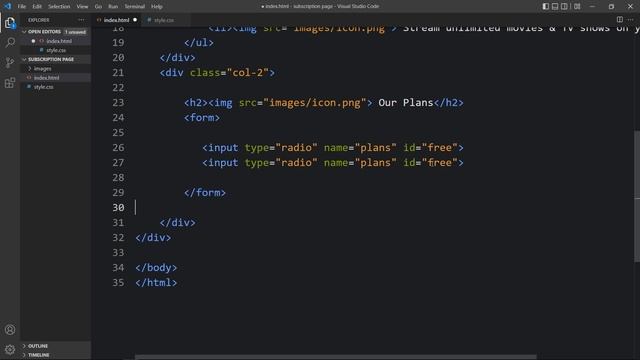Image resolution: width=640 pixels, height=360 pixels.
Task: Open the Go menu
Action: pyautogui.click(x=98, y=6)
